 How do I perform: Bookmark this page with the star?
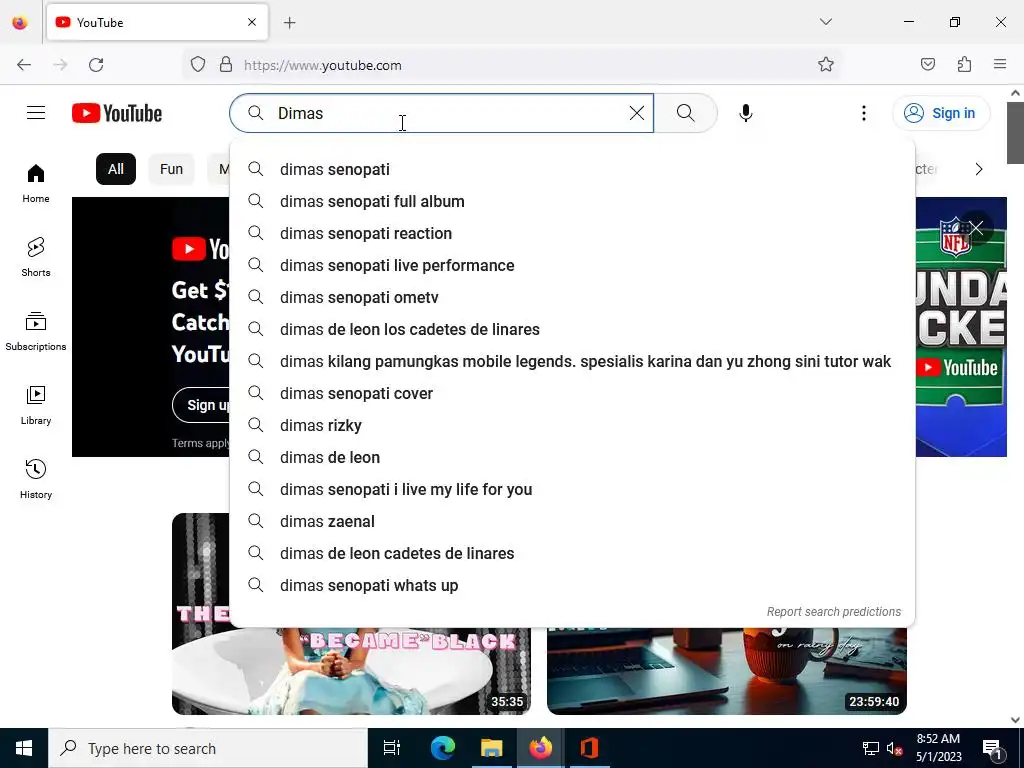tap(825, 65)
